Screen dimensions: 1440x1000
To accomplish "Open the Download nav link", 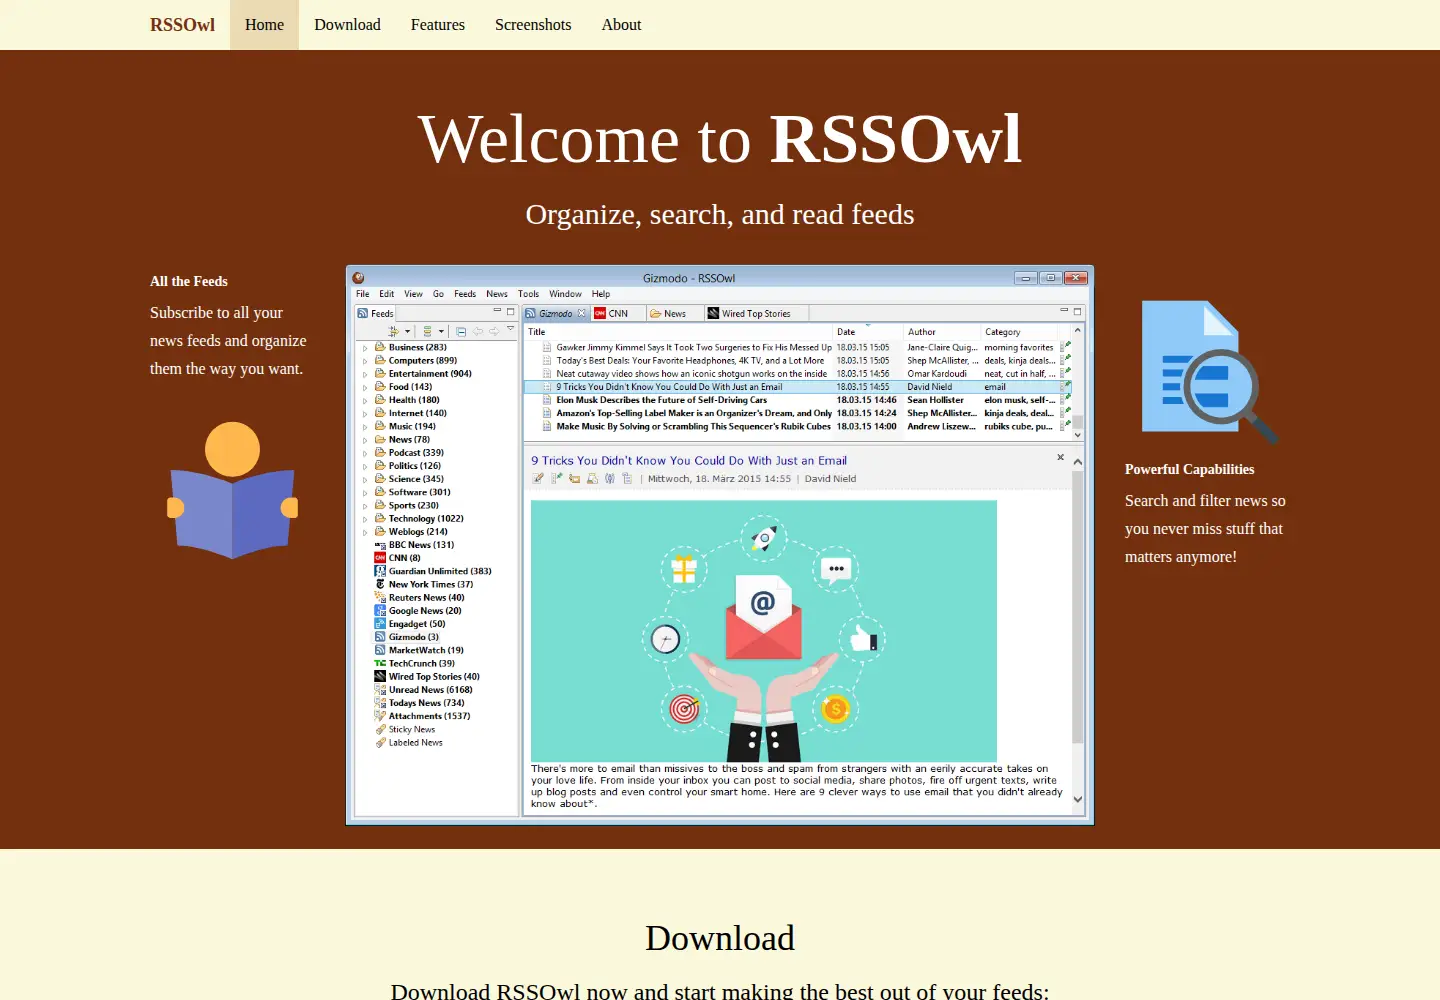I will click(347, 25).
